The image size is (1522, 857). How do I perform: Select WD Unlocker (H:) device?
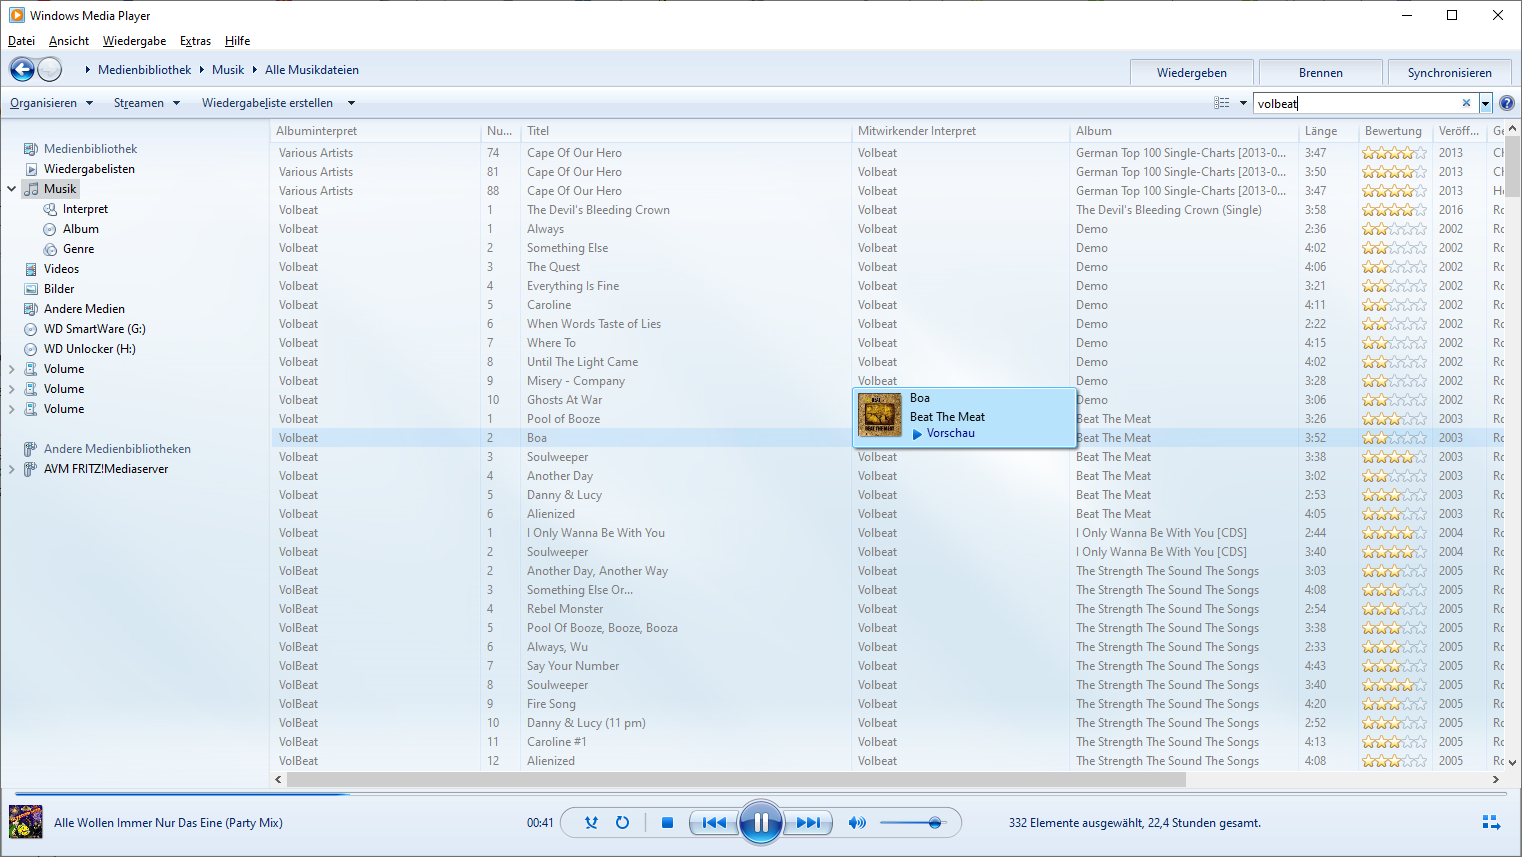pyautogui.click(x=89, y=349)
